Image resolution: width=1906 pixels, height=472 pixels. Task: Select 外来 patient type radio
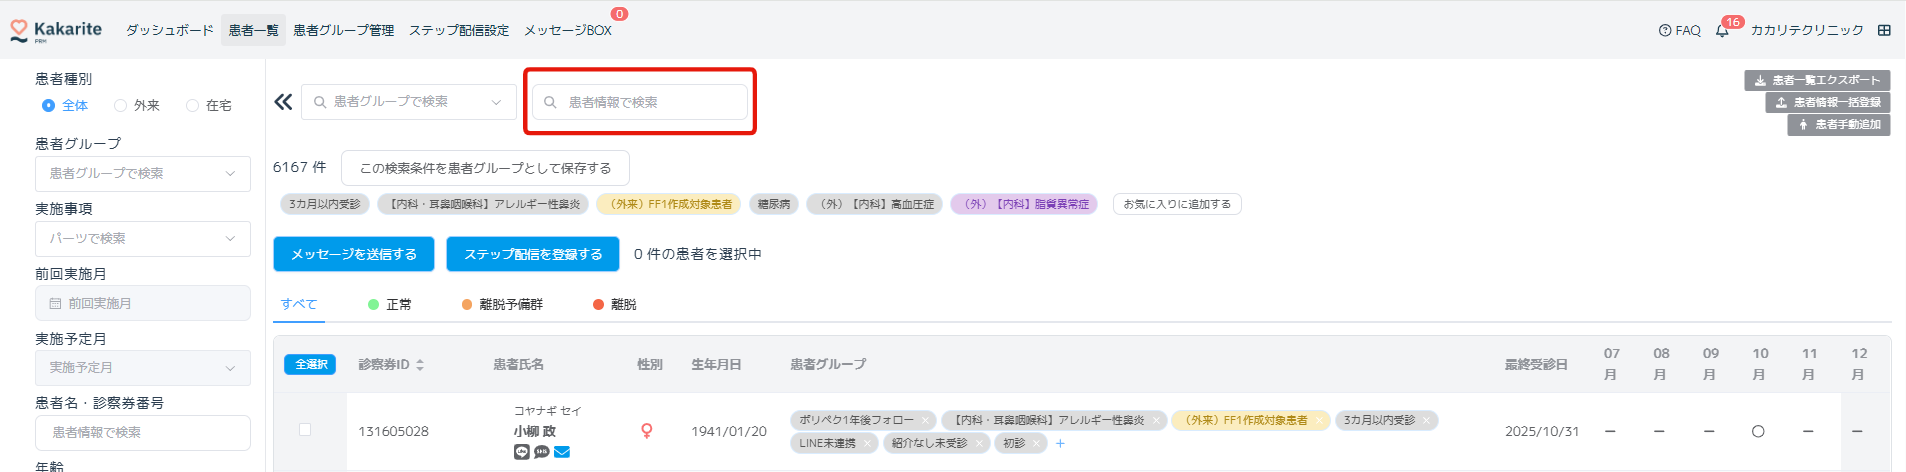click(x=120, y=106)
